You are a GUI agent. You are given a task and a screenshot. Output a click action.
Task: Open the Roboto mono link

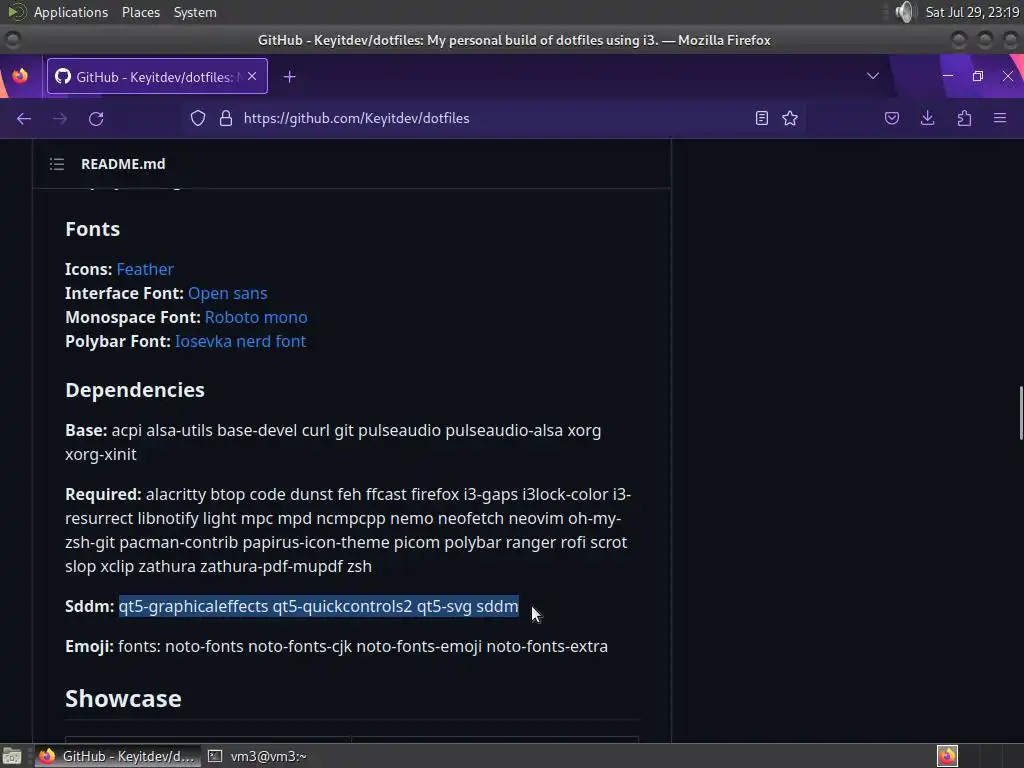click(x=256, y=317)
